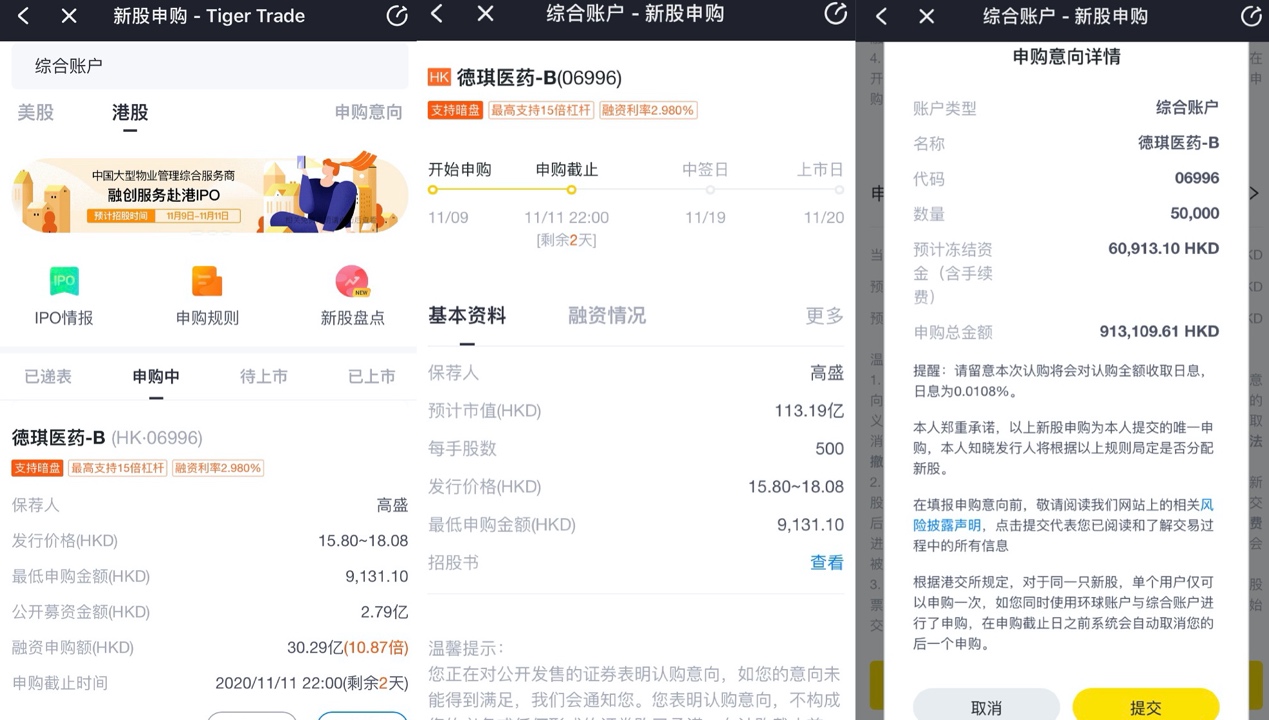Submit the subscription with 提交
Image resolution: width=1269 pixels, height=720 pixels.
[1146, 707]
